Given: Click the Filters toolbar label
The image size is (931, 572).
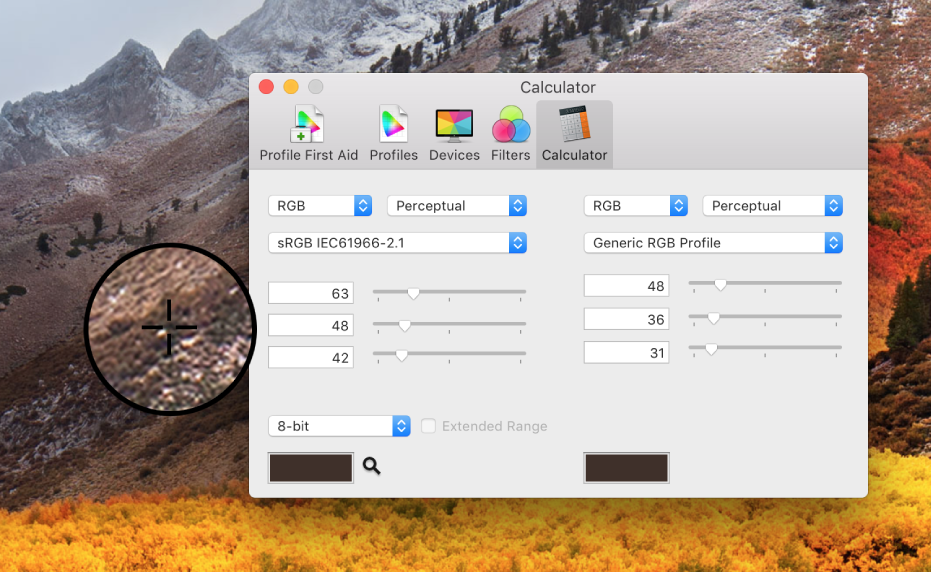Looking at the screenshot, I should point(511,155).
